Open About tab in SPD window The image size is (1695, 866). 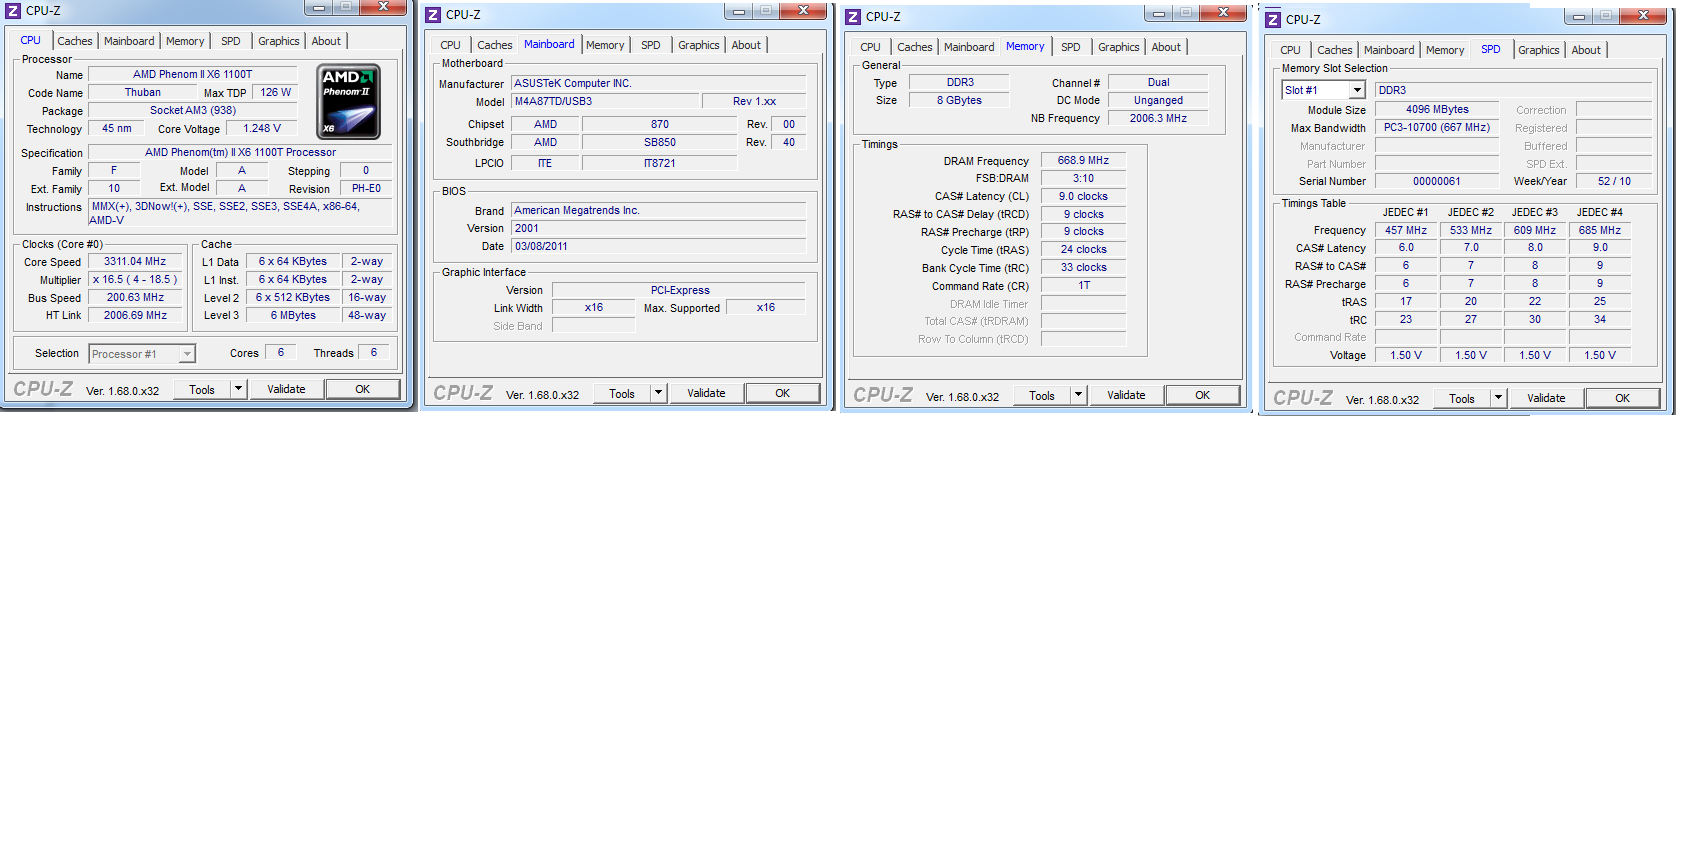1586,50
